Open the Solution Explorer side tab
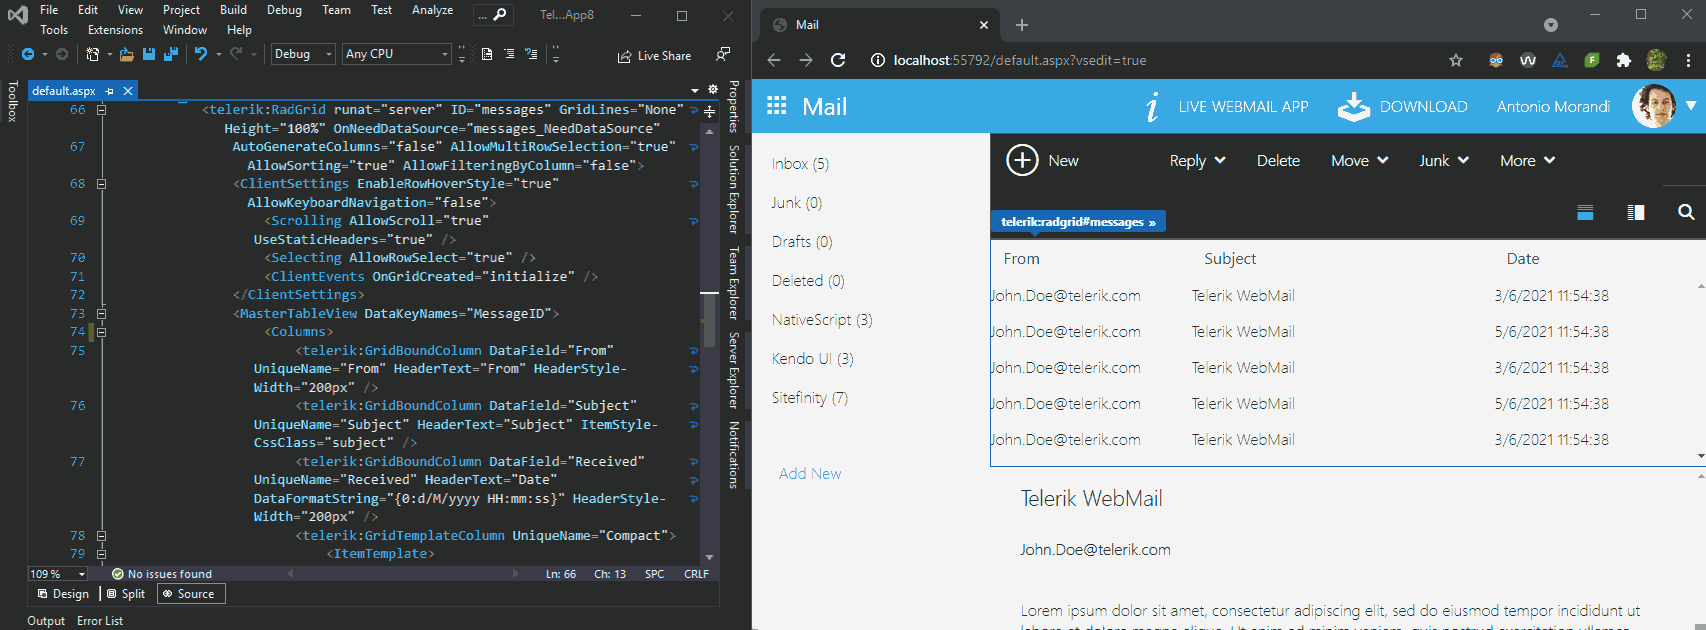The image size is (1706, 630). pos(734,189)
